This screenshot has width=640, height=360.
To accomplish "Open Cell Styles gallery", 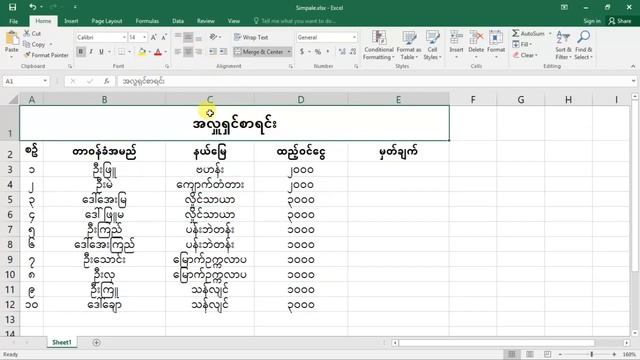I will click(432, 45).
